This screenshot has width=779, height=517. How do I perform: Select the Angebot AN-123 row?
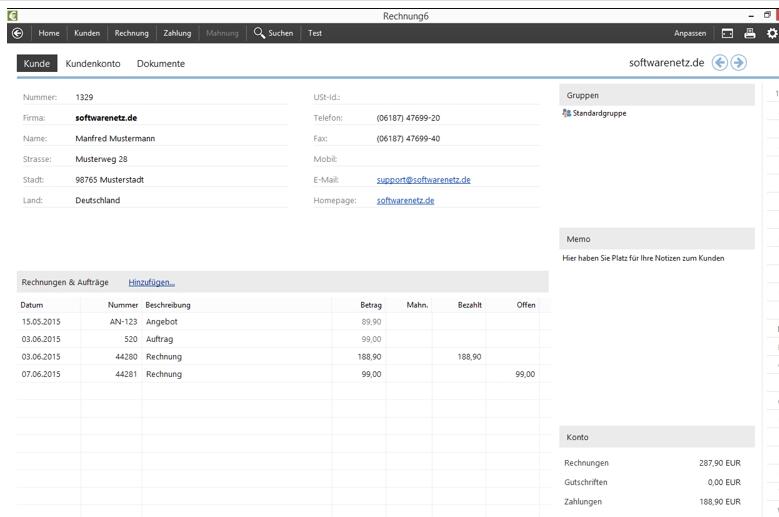pyautogui.click(x=283, y=322)
